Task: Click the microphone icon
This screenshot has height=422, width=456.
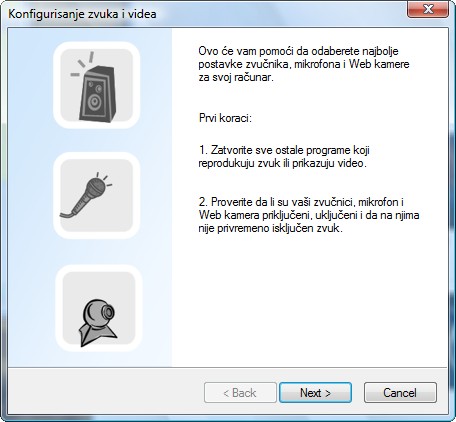Action: click(x=96, y=195)
